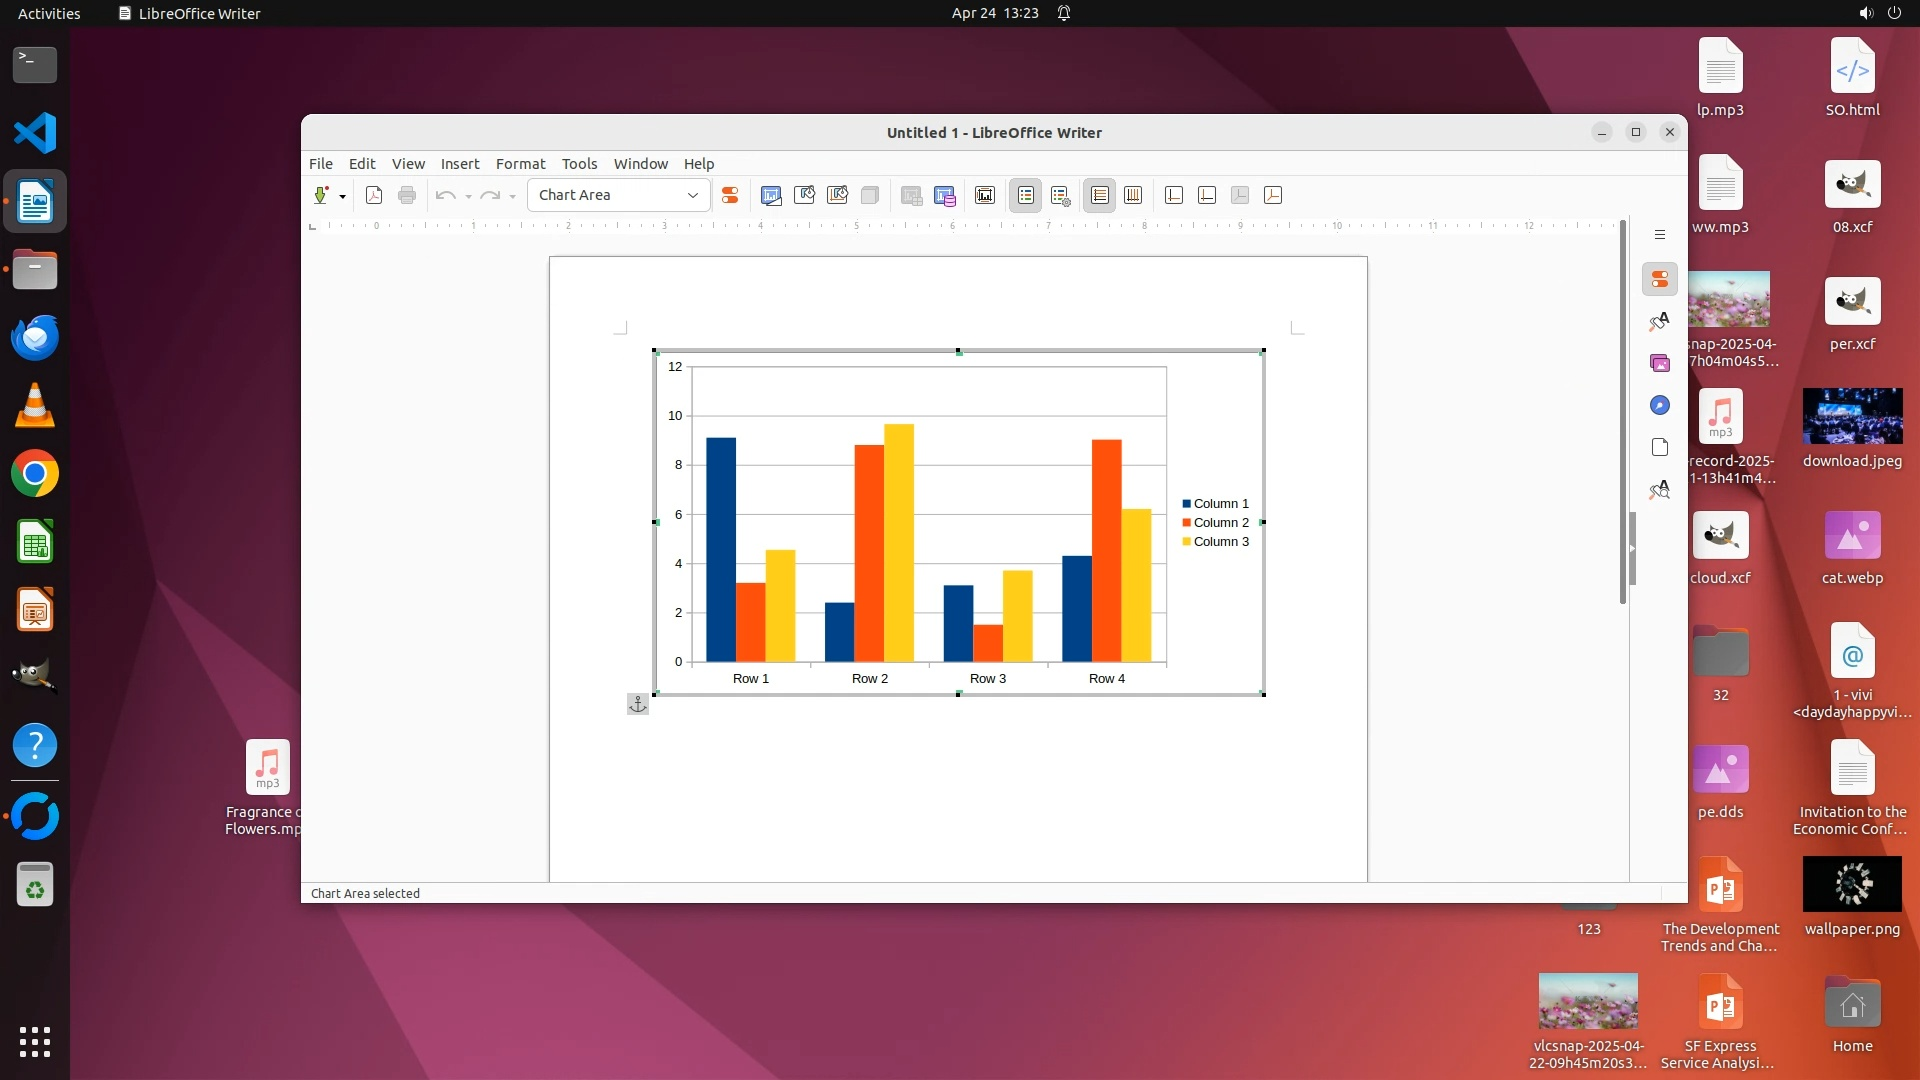Viewport: 1920px width, 1080px height.
Task: Open the sidebar Gallery panel
Action: coord(1660,363)
